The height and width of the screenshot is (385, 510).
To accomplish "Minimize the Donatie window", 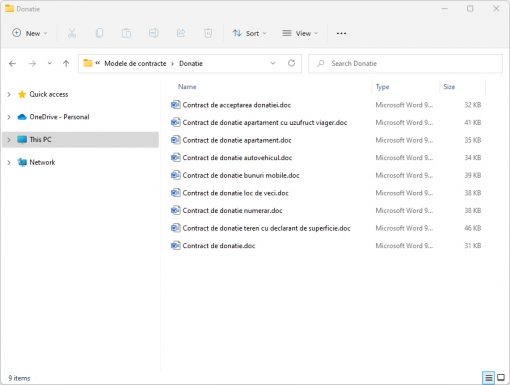I will (444, 8).
